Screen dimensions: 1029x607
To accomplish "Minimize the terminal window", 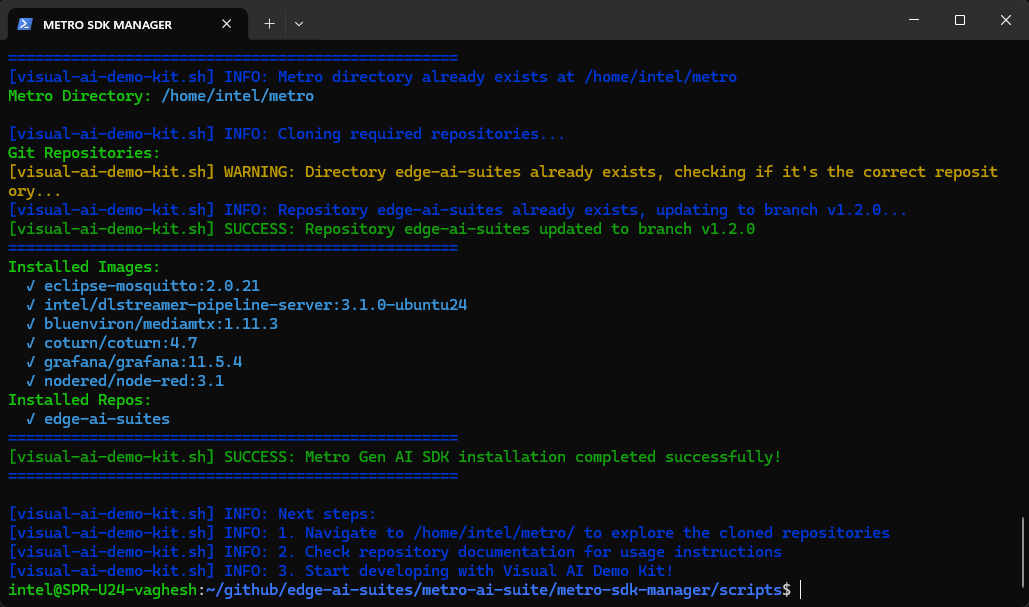I will click(912, 20).
